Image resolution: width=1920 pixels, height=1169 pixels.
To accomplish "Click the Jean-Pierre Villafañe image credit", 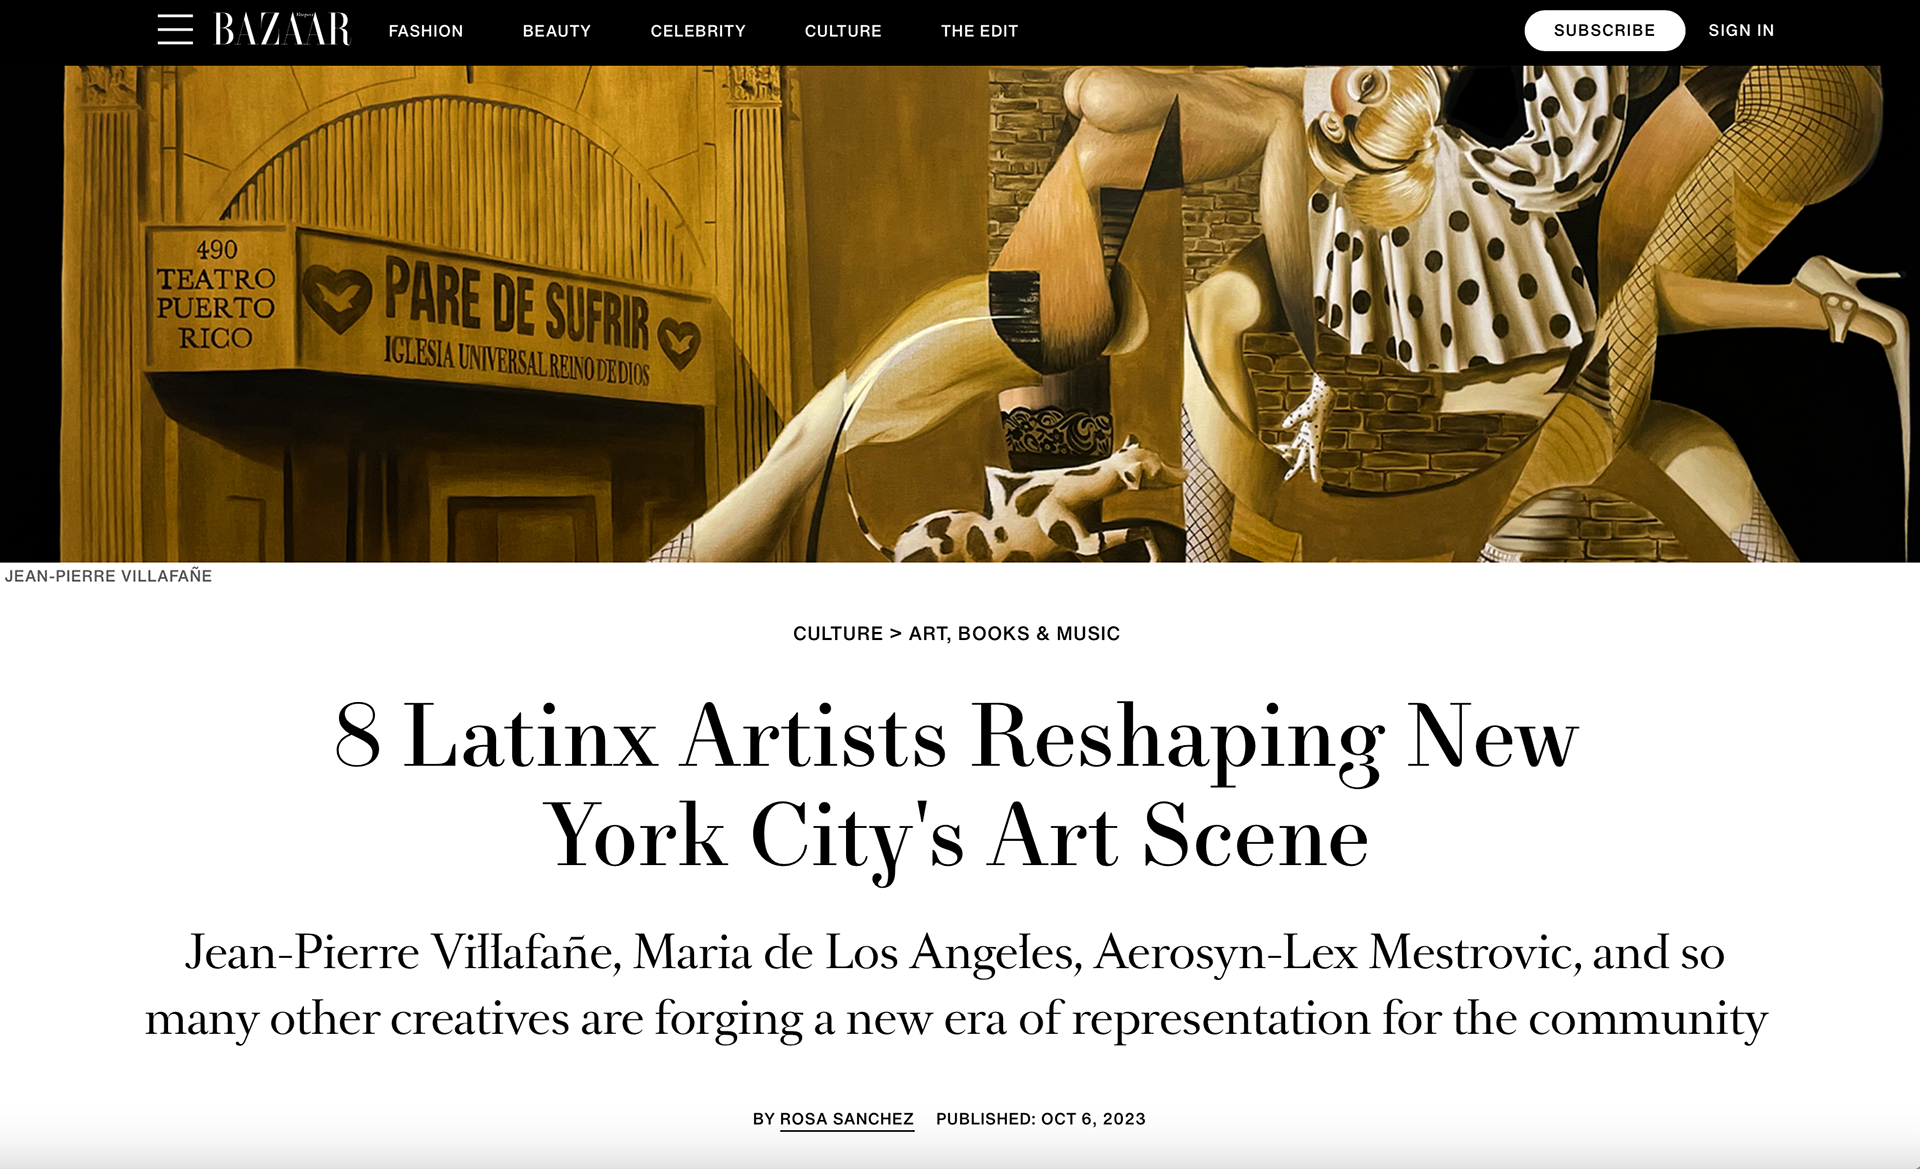I will 108,576.
